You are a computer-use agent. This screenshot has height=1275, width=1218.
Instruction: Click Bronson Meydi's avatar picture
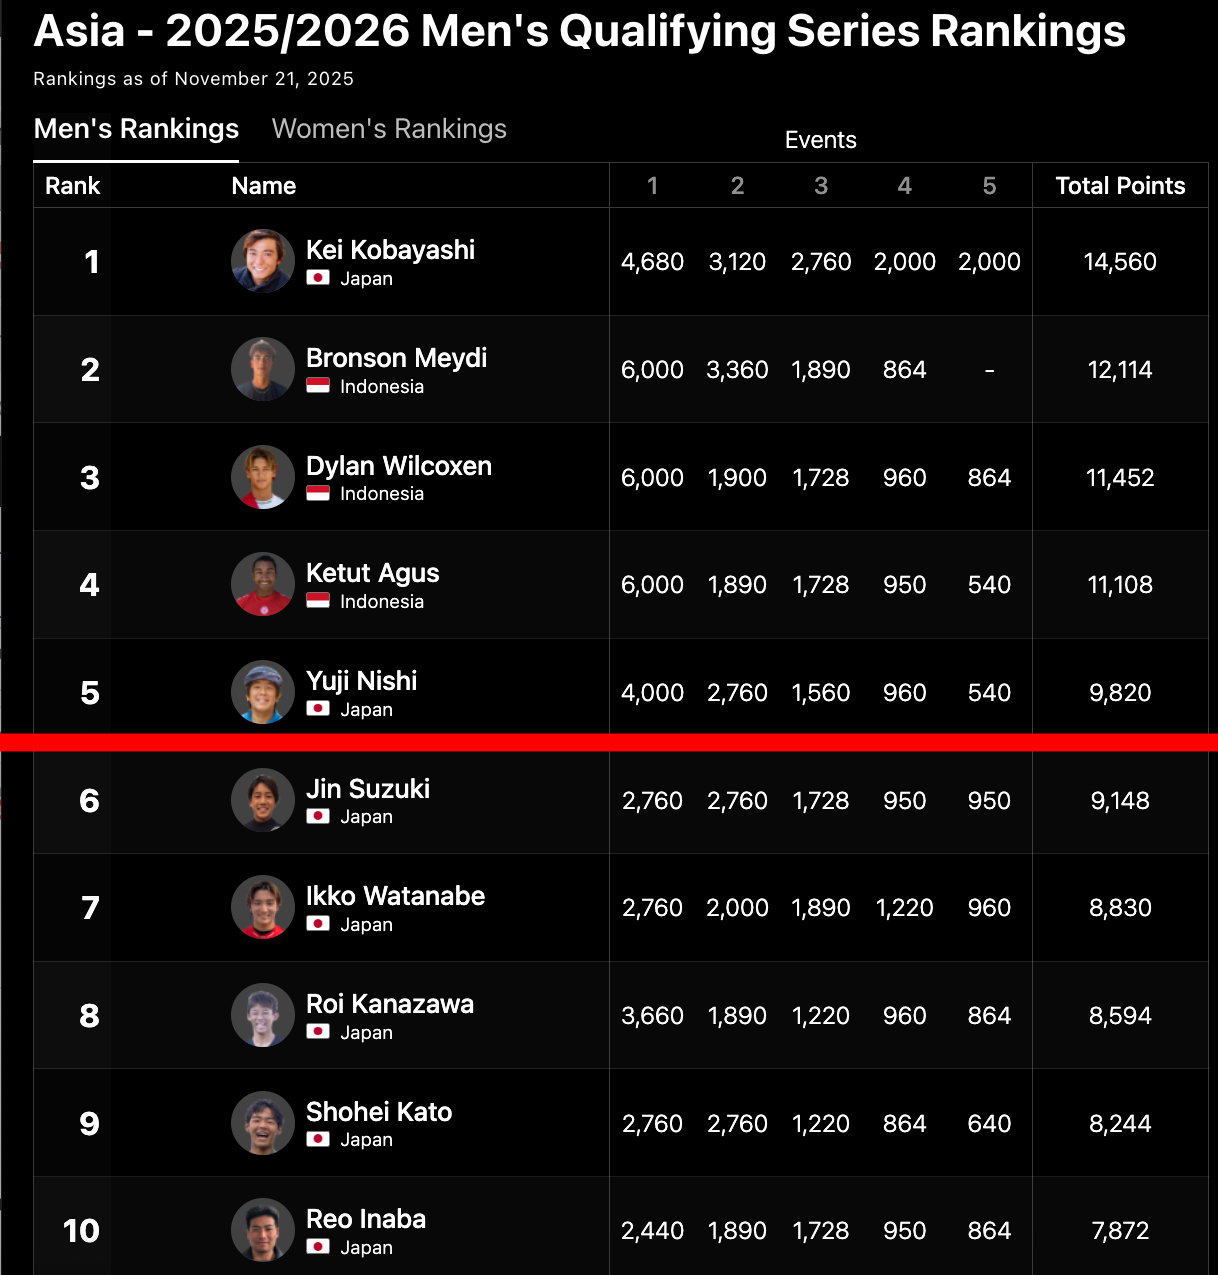click(263, 369)
